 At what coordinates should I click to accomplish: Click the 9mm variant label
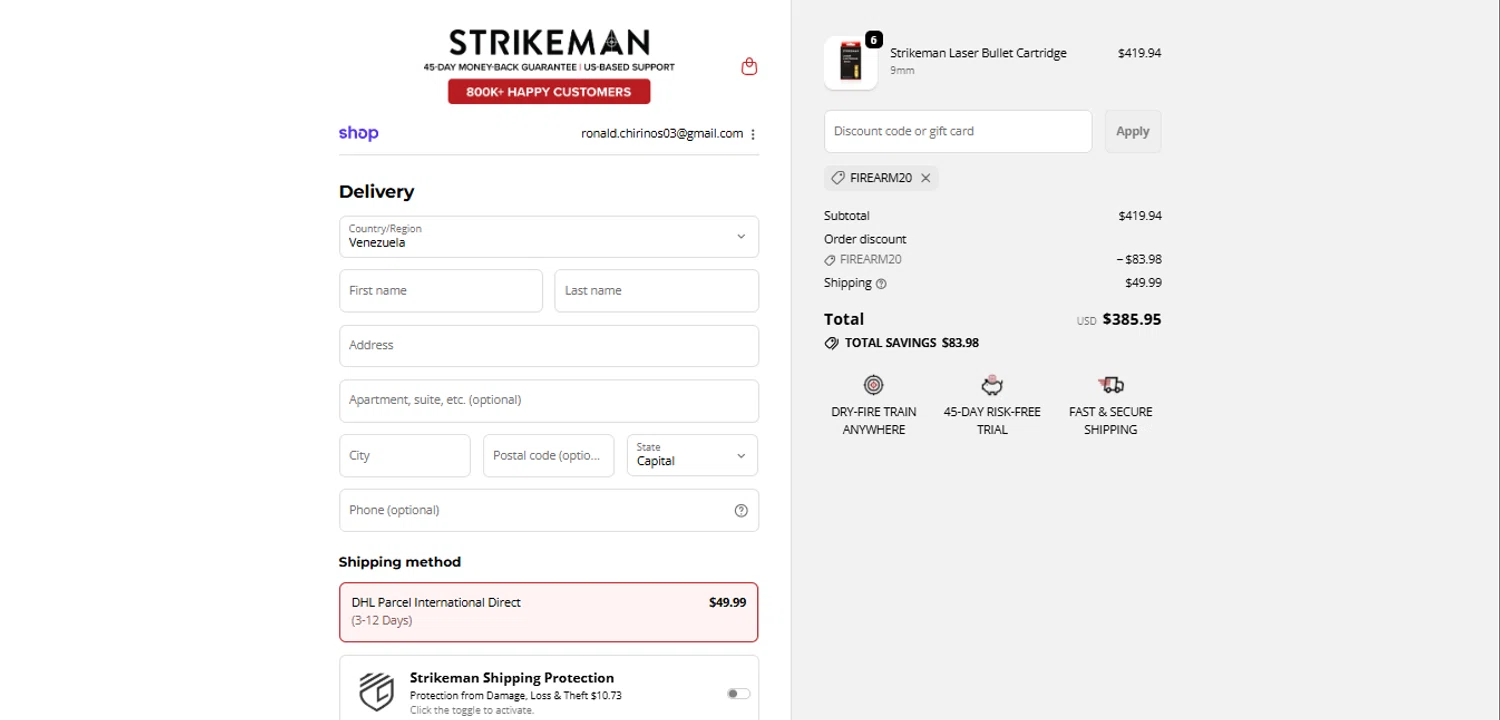pos(902,71)
